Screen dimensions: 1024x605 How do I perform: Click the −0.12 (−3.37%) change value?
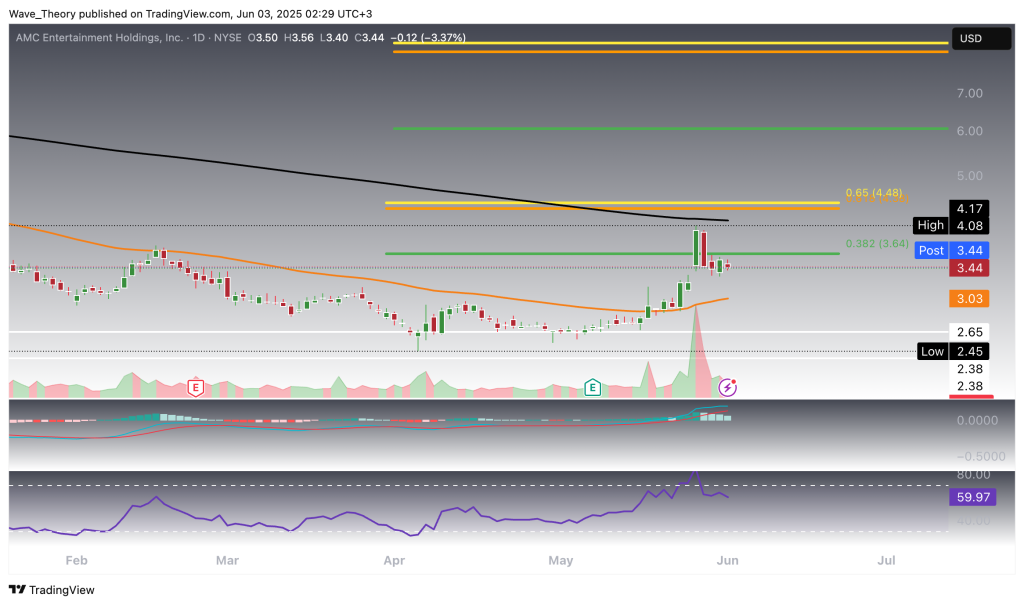coord(428,38)
